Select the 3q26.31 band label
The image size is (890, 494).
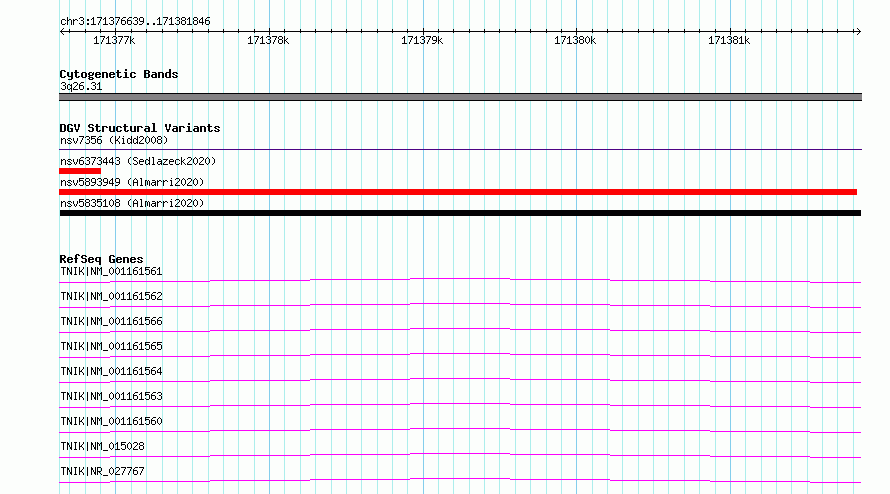tap(81, 86)
